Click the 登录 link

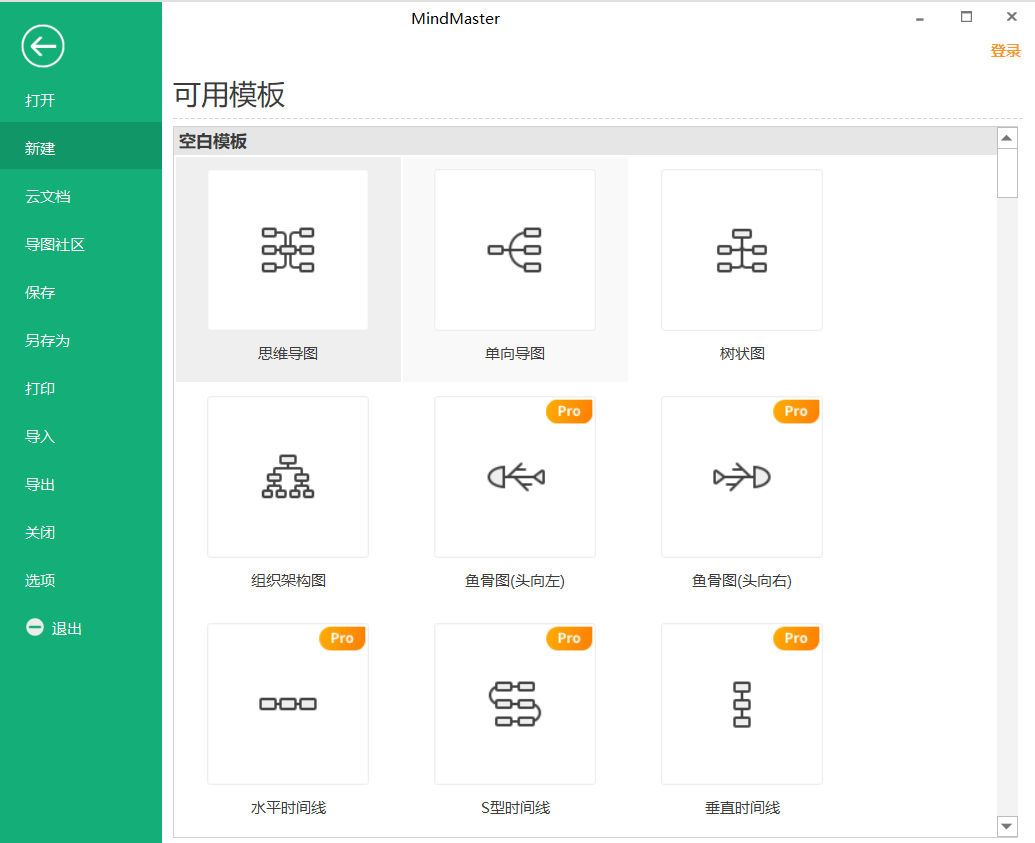(x=1006, y=50)
